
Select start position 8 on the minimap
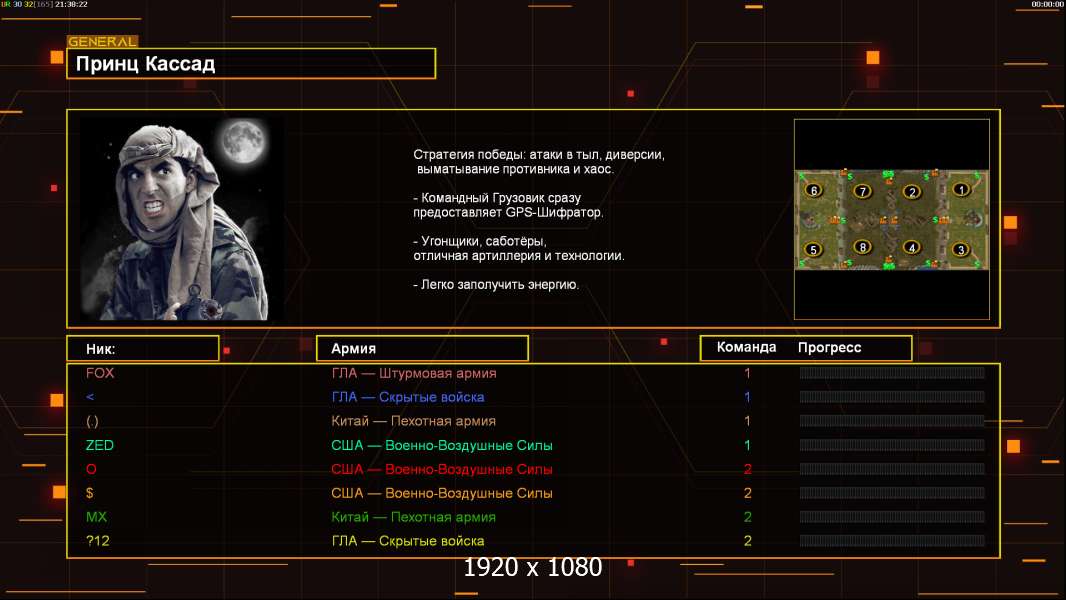coord(863,247)
